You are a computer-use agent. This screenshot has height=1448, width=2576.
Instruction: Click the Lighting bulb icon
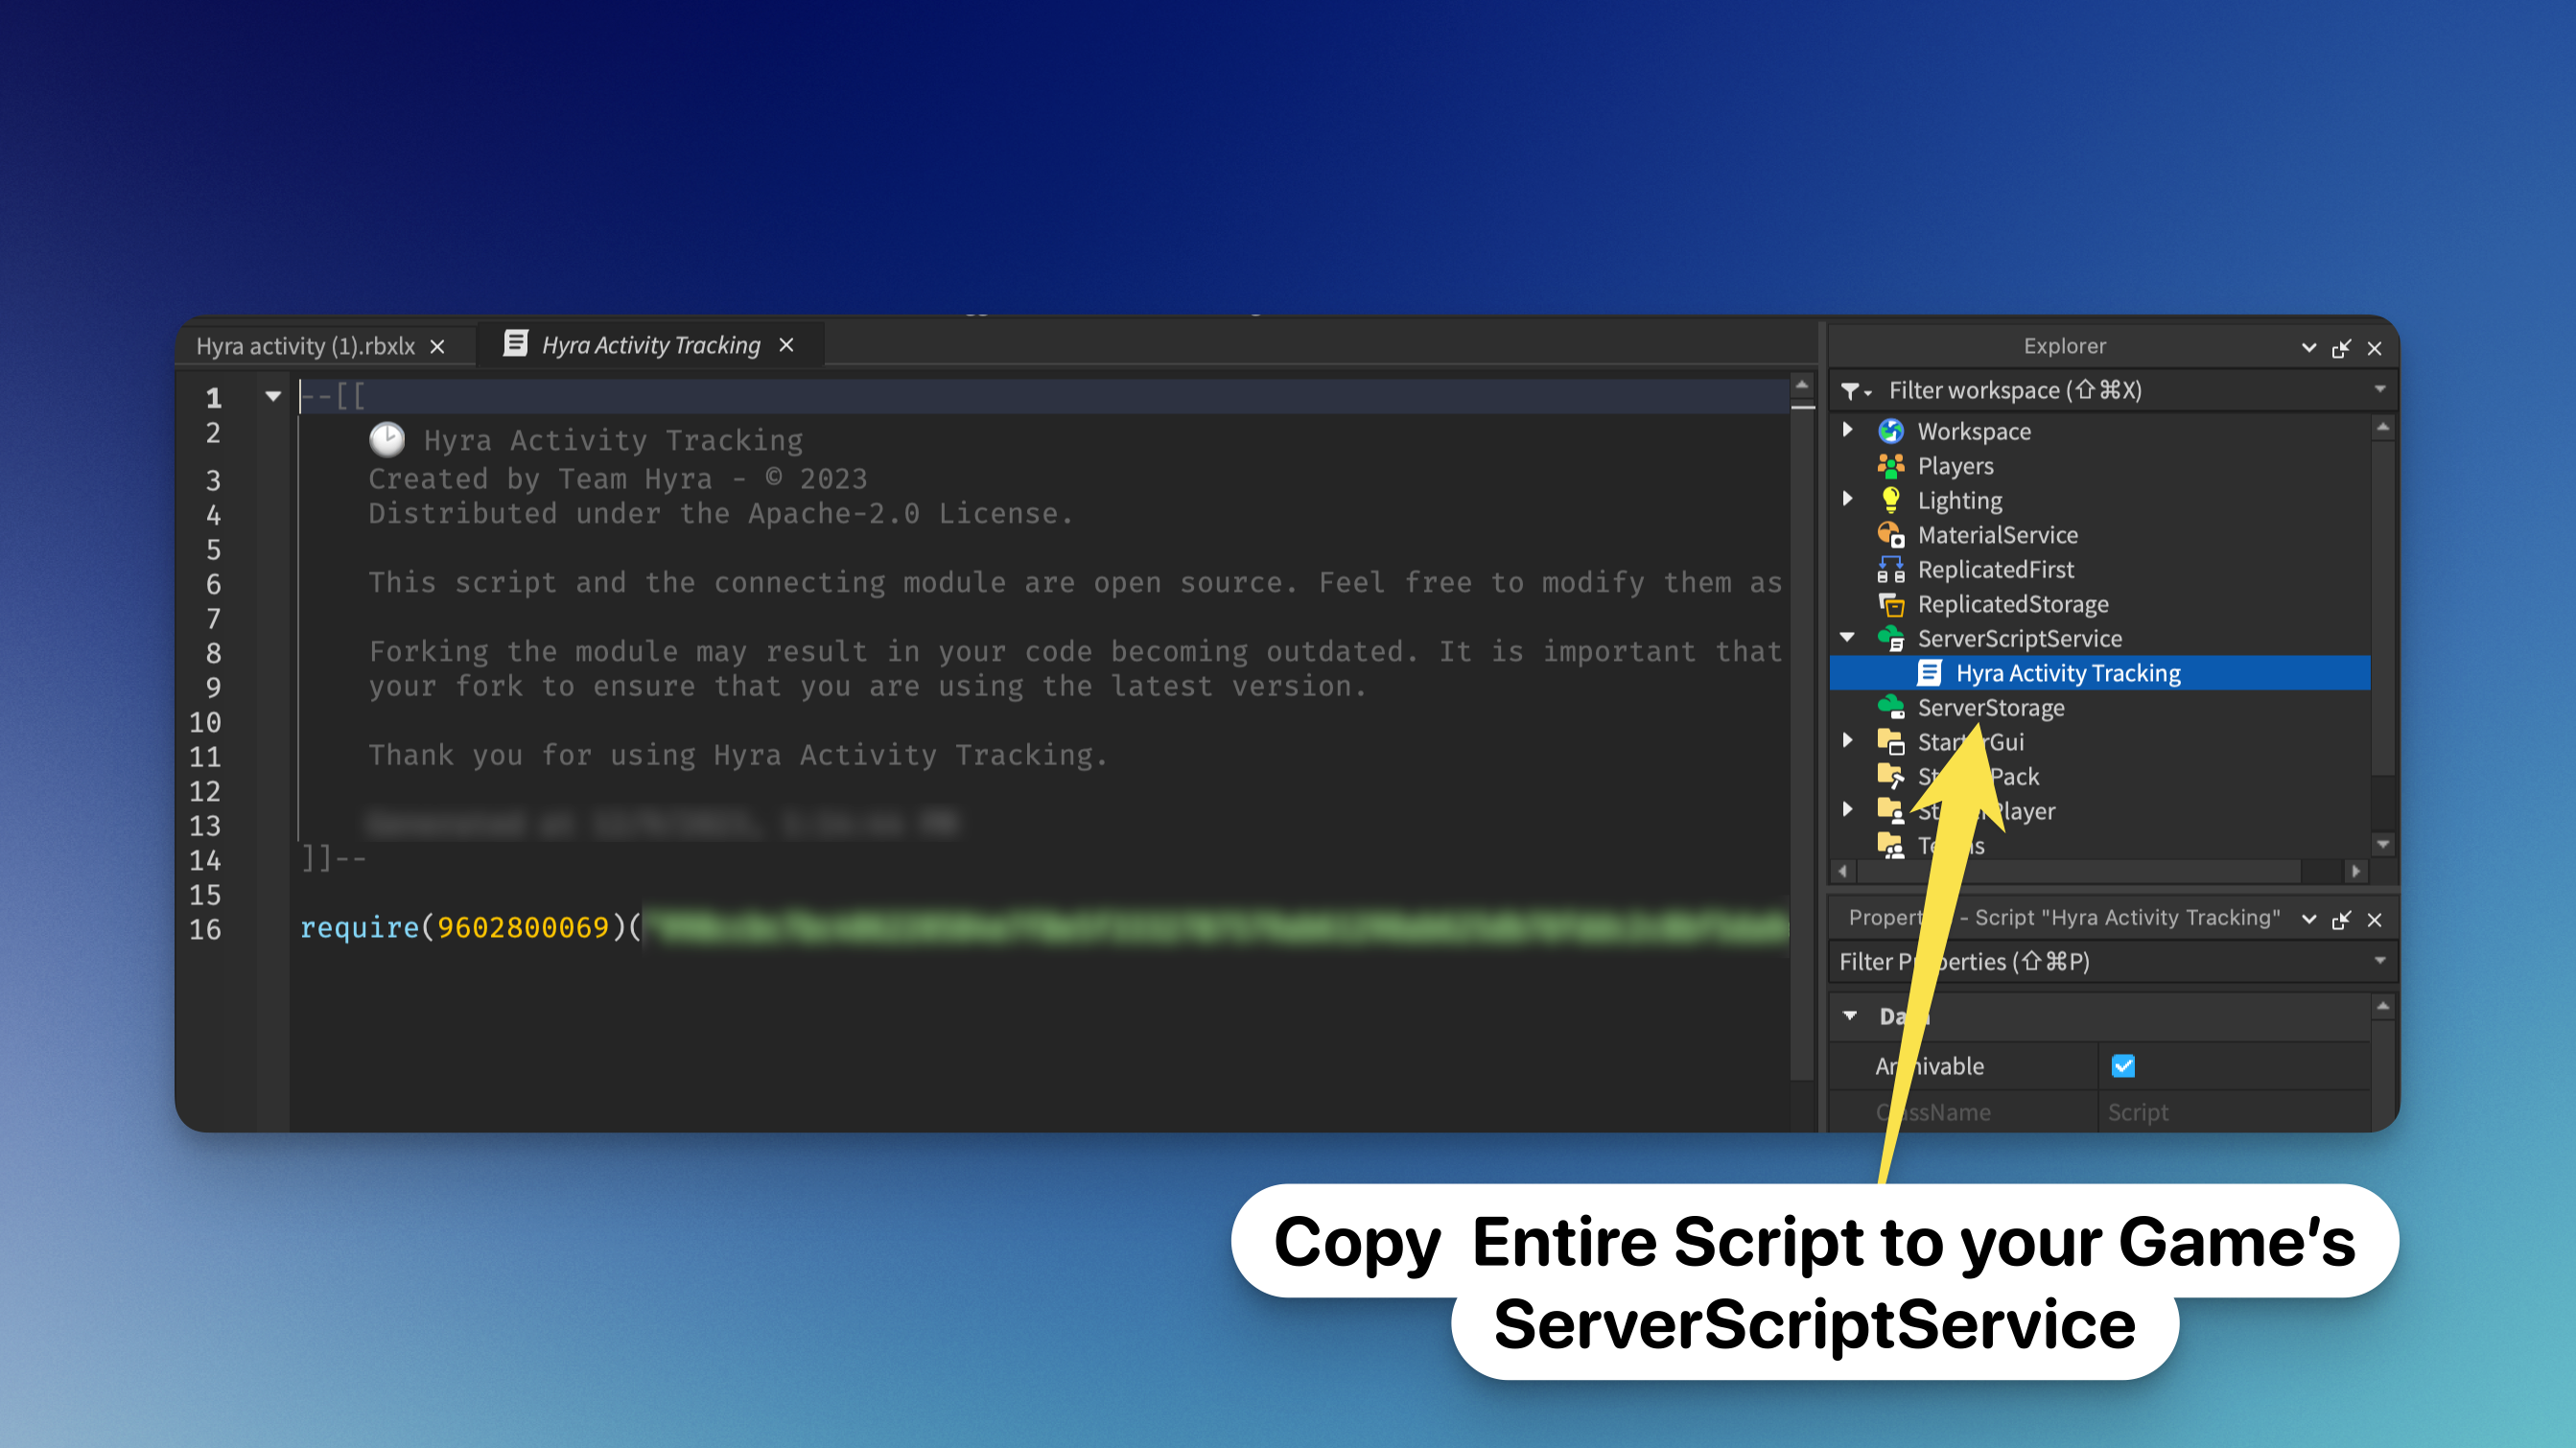1890,500
